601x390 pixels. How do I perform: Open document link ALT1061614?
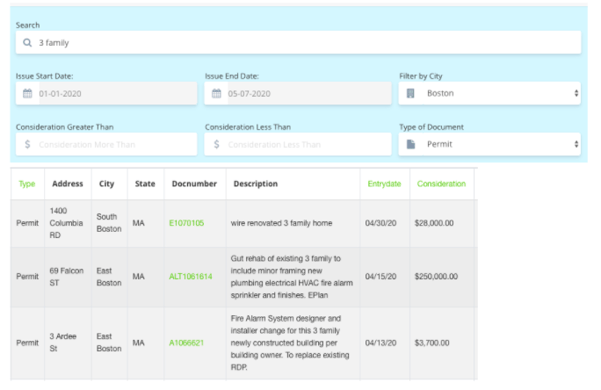(190, 277)
